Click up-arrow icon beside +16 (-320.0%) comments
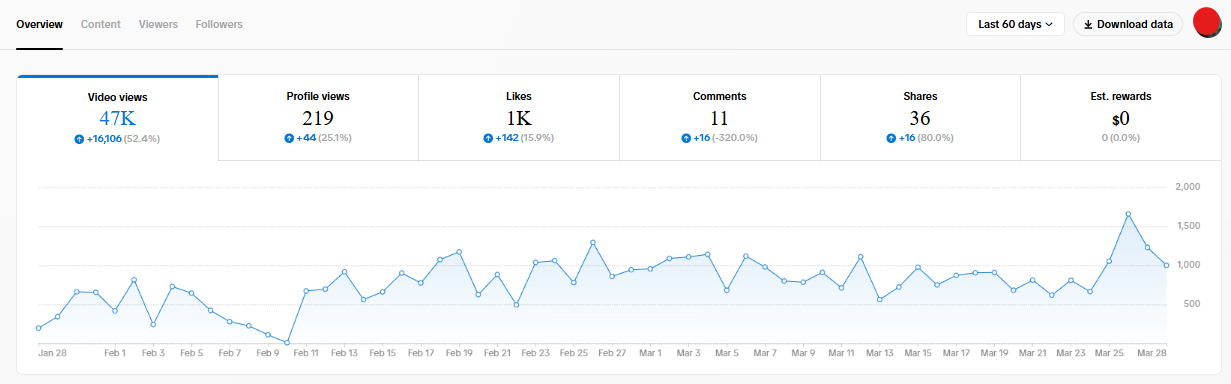This screenshot has width=1231, height=384. point(686,138)
